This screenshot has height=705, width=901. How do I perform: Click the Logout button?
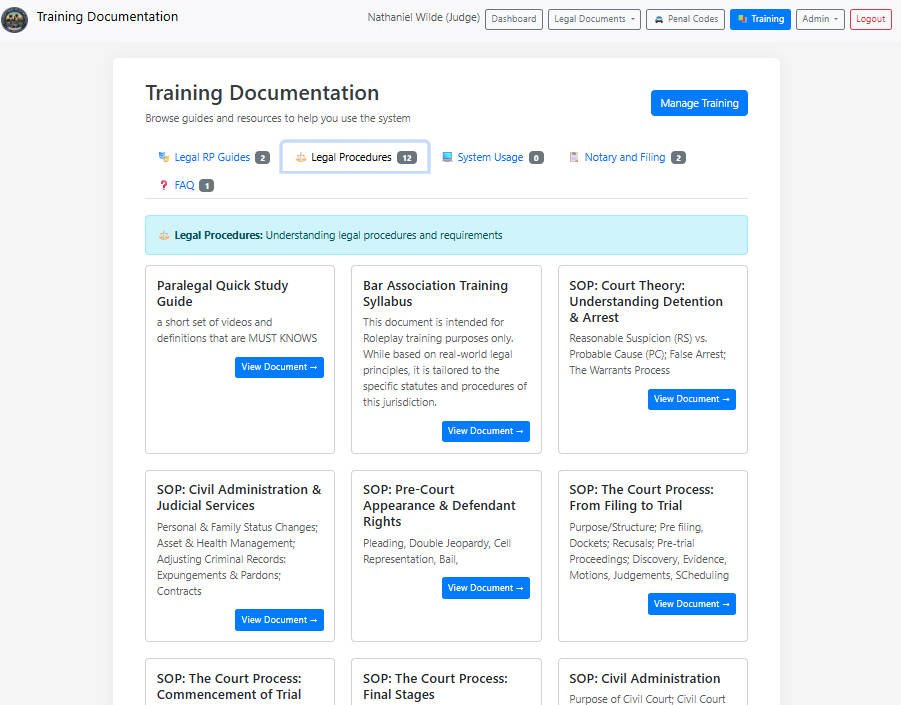[870, 18]
